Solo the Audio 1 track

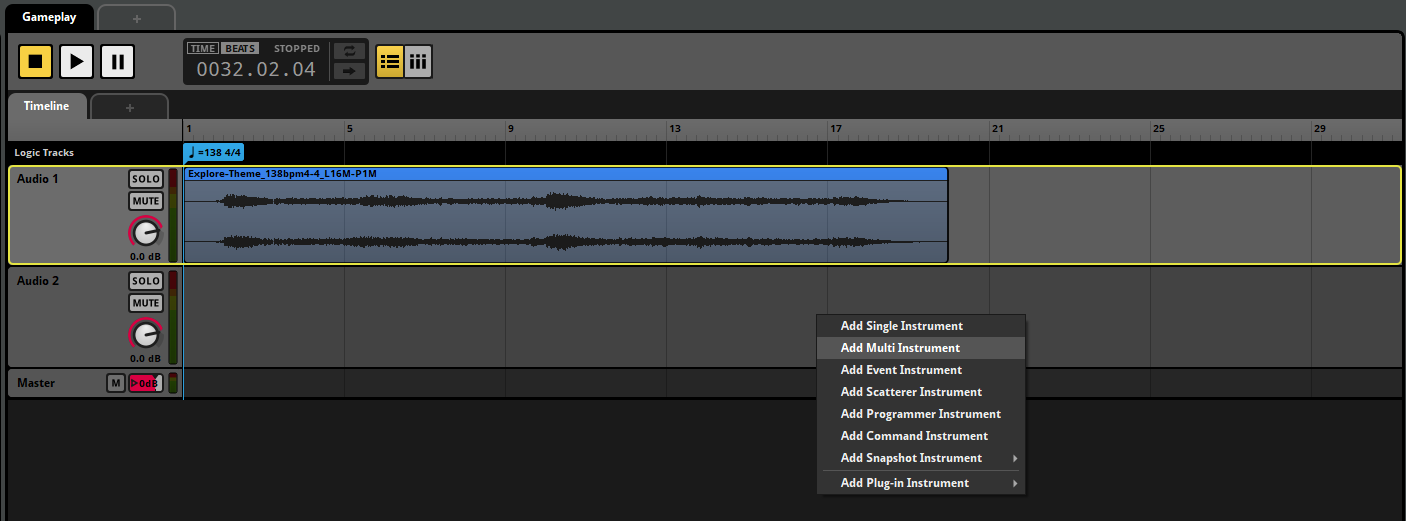(x=146, y=179)
